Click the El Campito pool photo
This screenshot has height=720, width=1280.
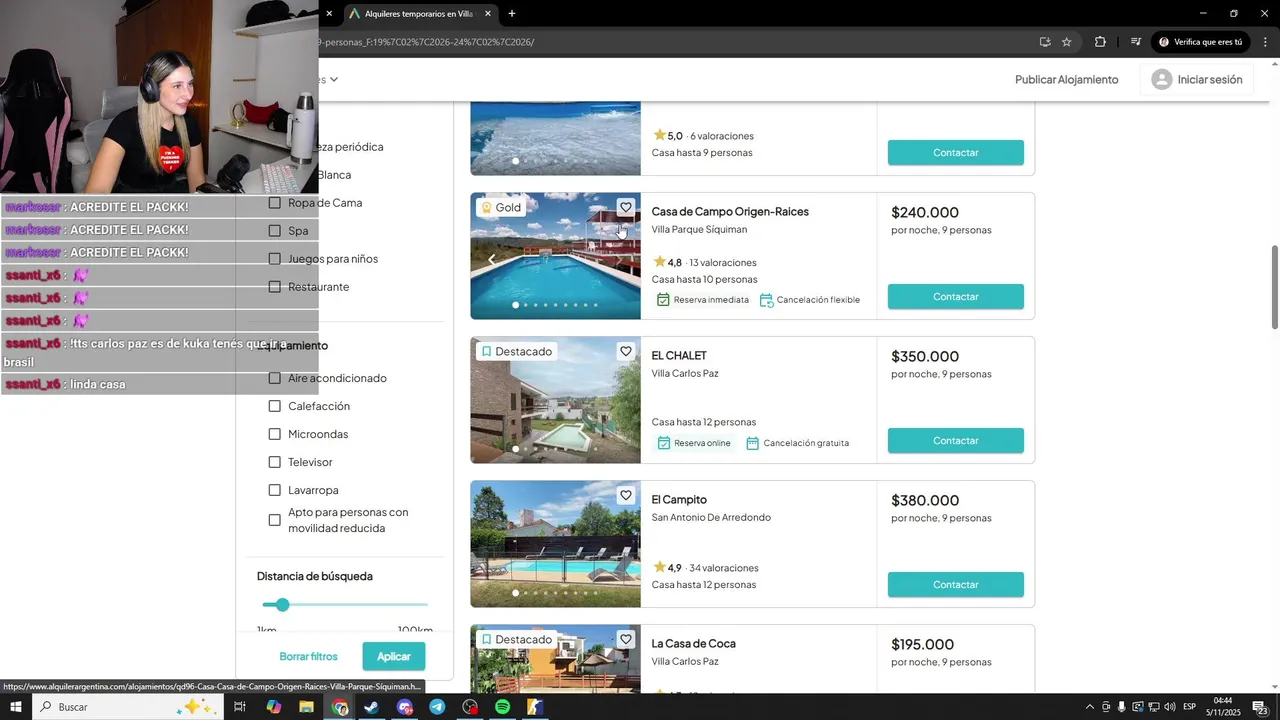(x=555, y=544)
